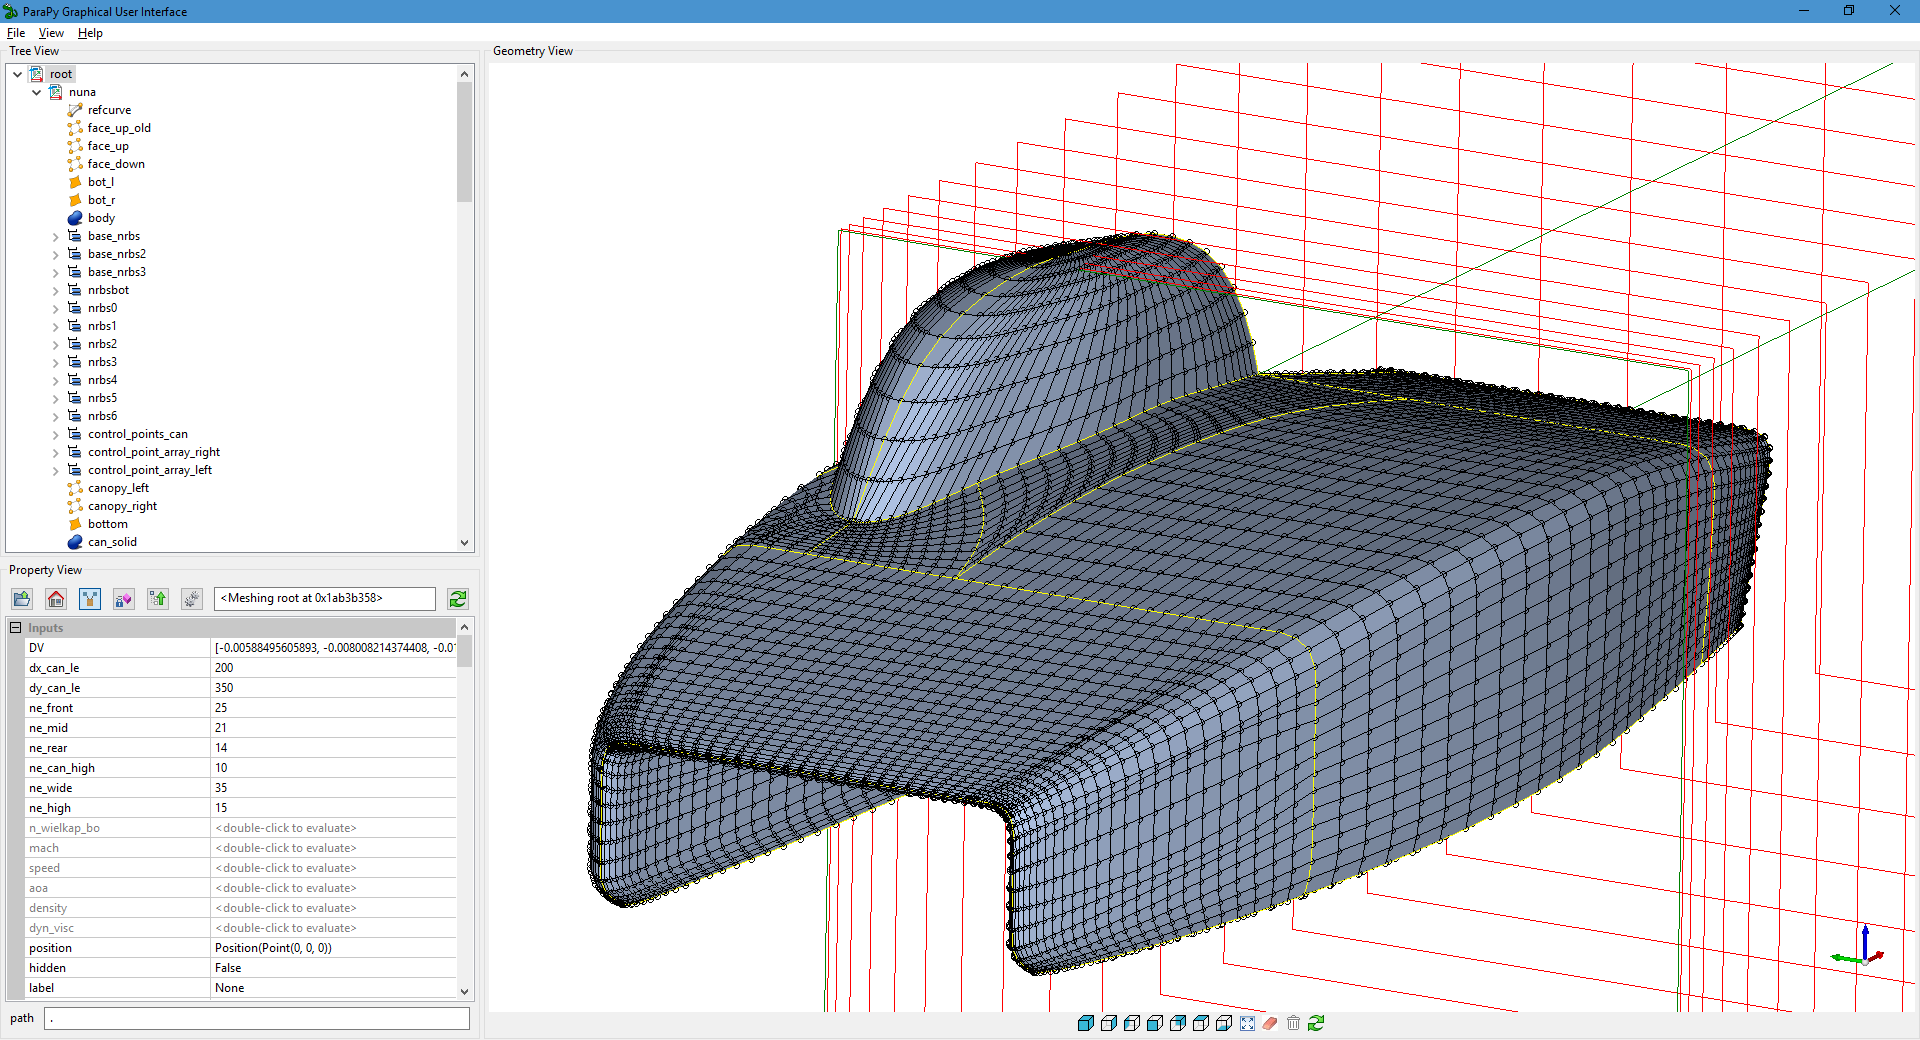Screen dimensions: 1920x1040
Task: Click the fit-all zoom icon
Action: 1247,1023
